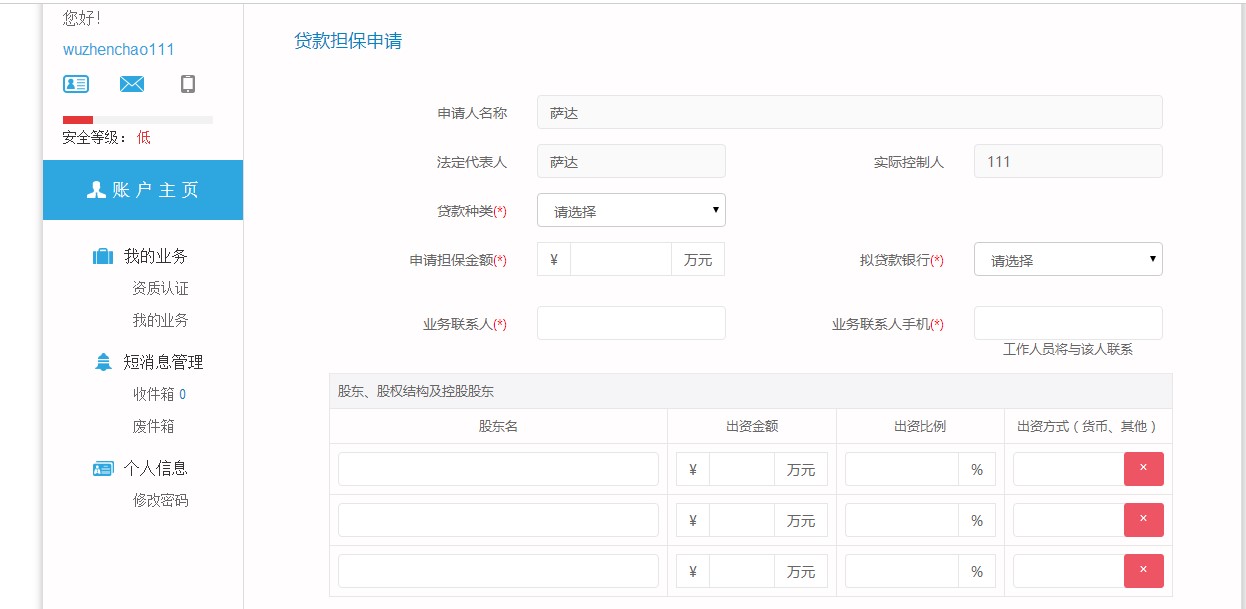Delete the first shareholder row
The height and width of the screenshot is (609, 1246).
[1143, 469]
